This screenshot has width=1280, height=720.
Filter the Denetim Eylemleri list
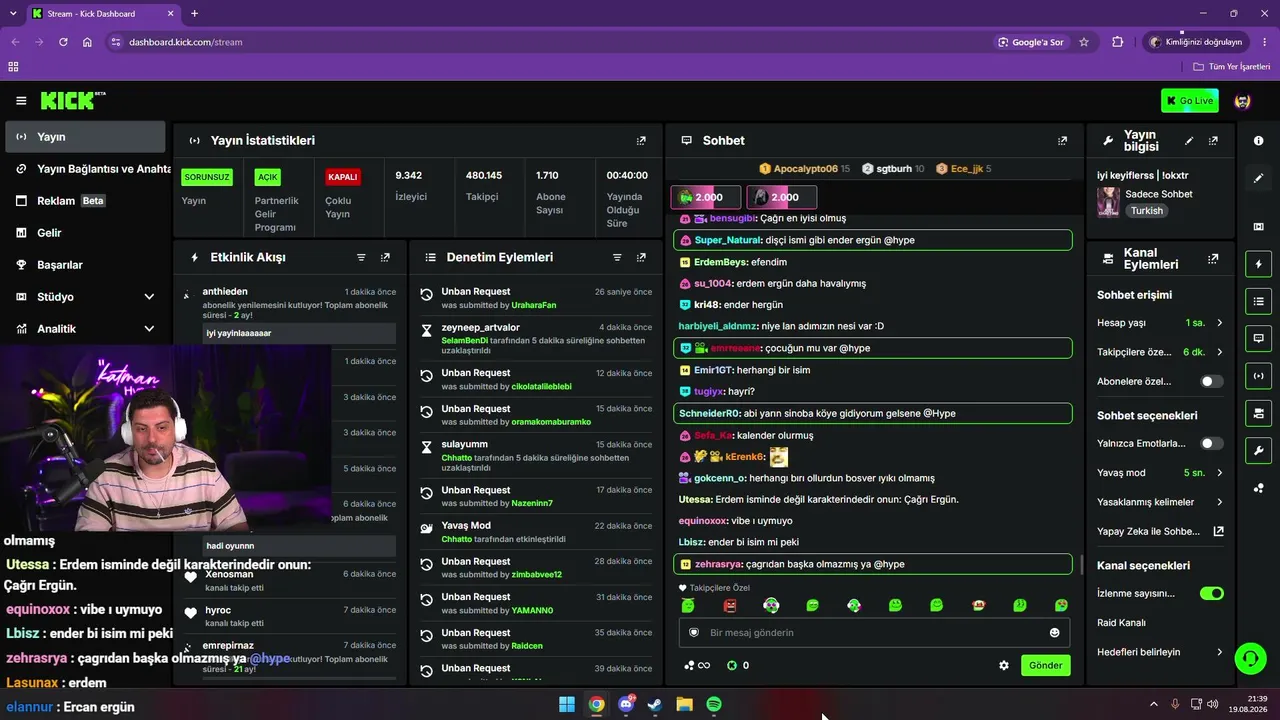point(617,257)
